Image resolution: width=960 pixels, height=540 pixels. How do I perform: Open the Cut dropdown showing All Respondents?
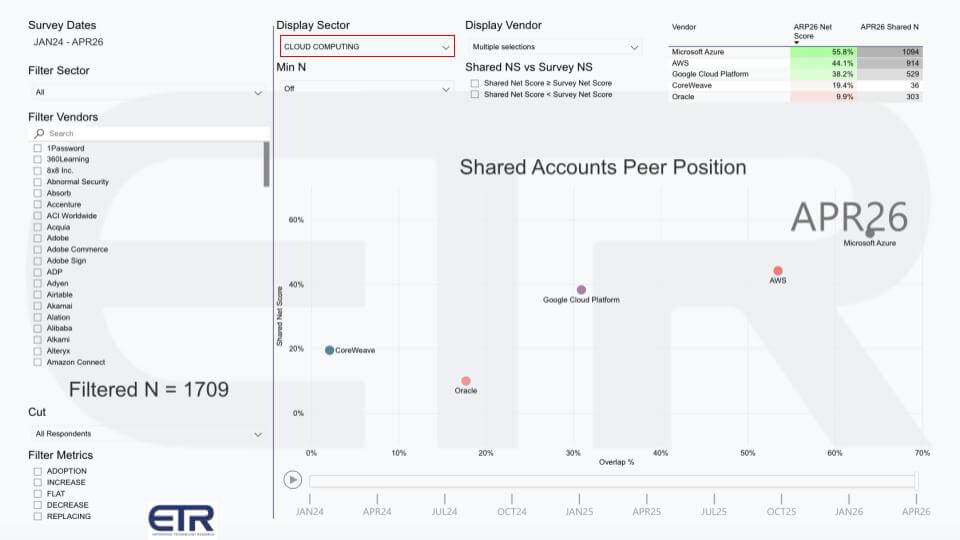(x=146, y=434)
